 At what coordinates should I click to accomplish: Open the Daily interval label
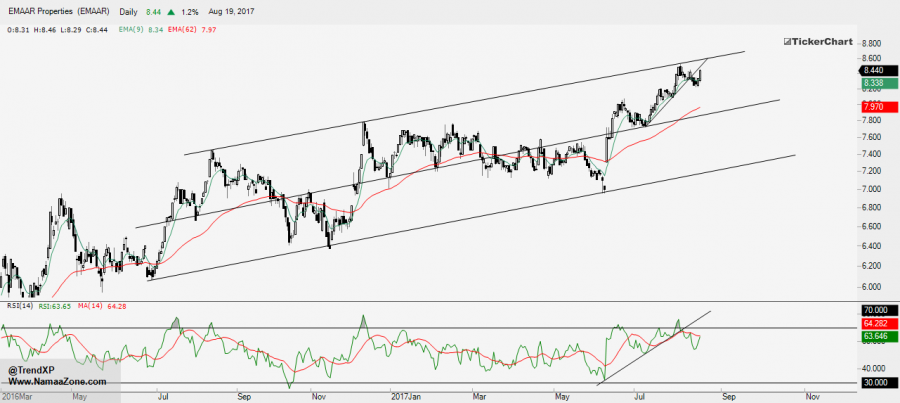coord(129,11)
